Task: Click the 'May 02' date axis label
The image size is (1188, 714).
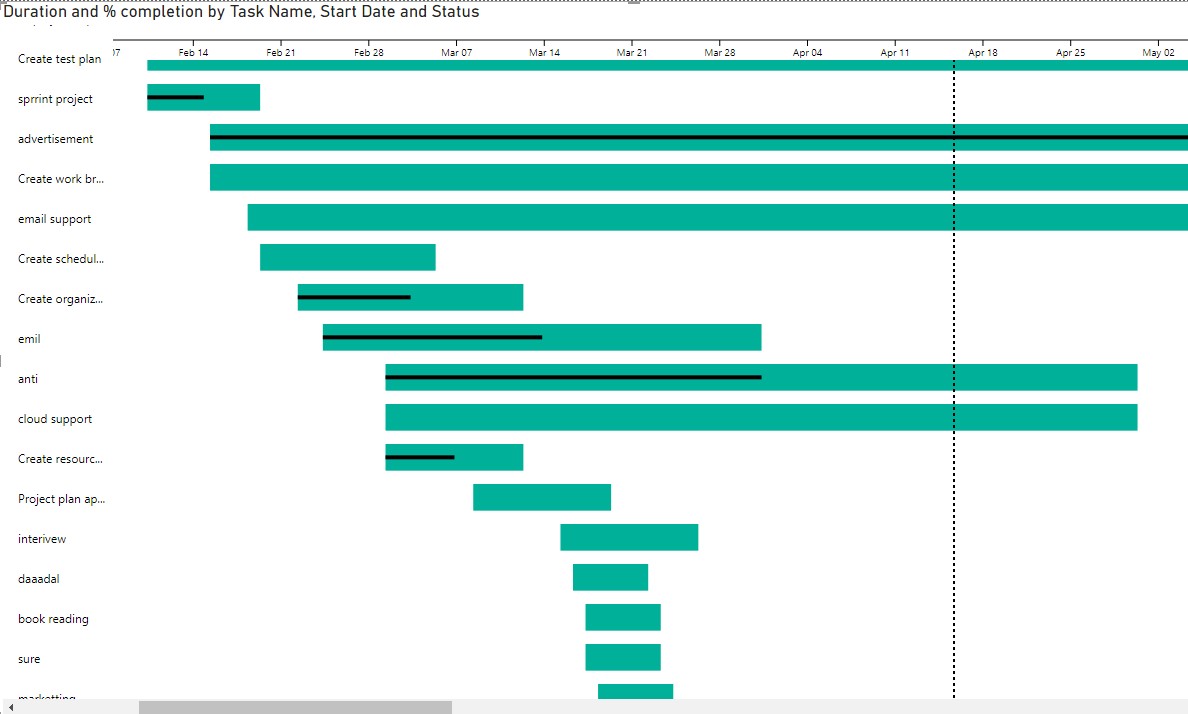Action: (x=1158, y=52)
